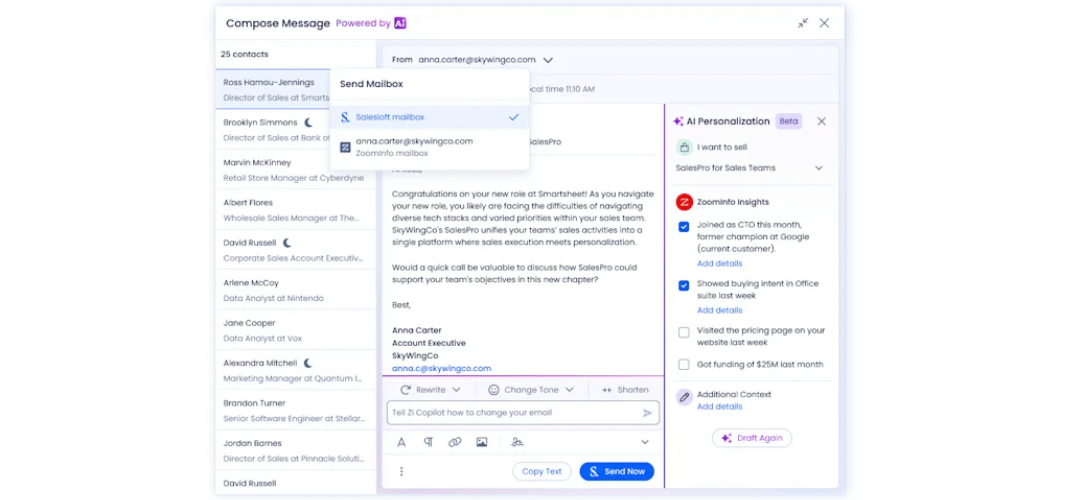Viewport: 1080px width, 500px height.
Task: Check Got funding of $25M last month
Action: [684, 365]
